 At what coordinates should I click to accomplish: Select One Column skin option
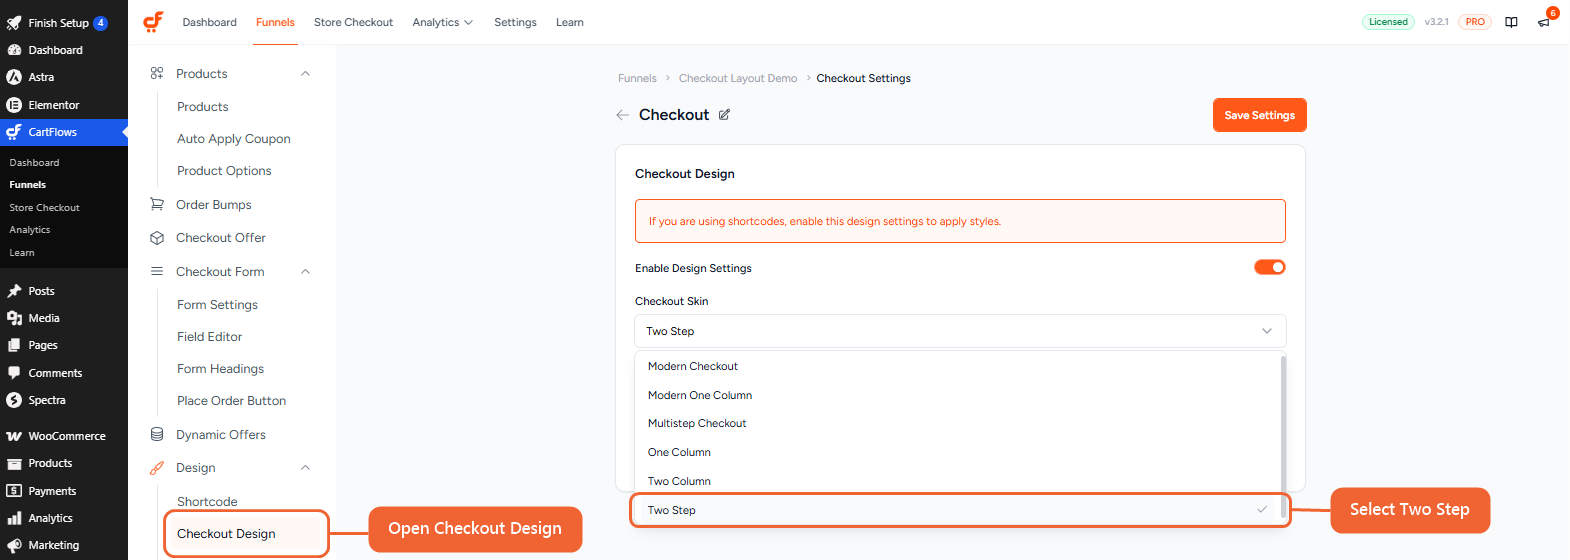957,452
